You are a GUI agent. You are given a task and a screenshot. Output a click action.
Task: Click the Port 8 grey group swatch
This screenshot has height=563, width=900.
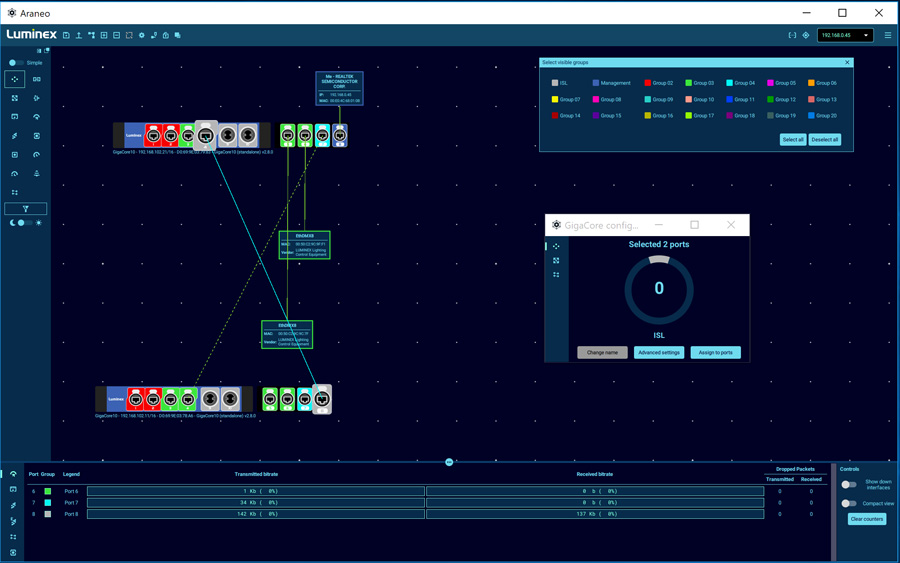48,514
